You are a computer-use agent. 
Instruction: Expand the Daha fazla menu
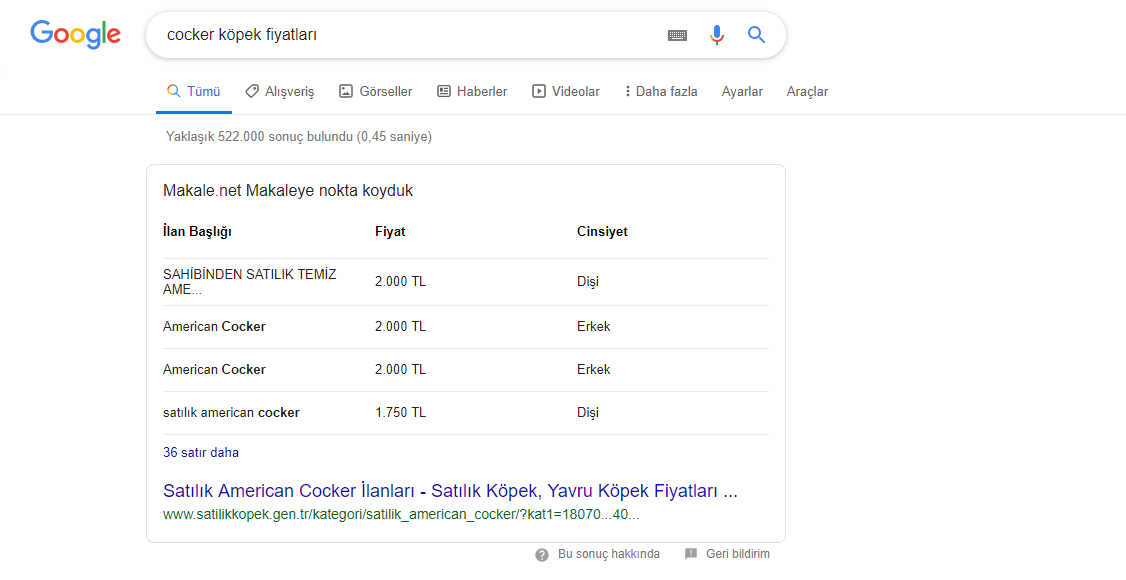click(661, 91)
